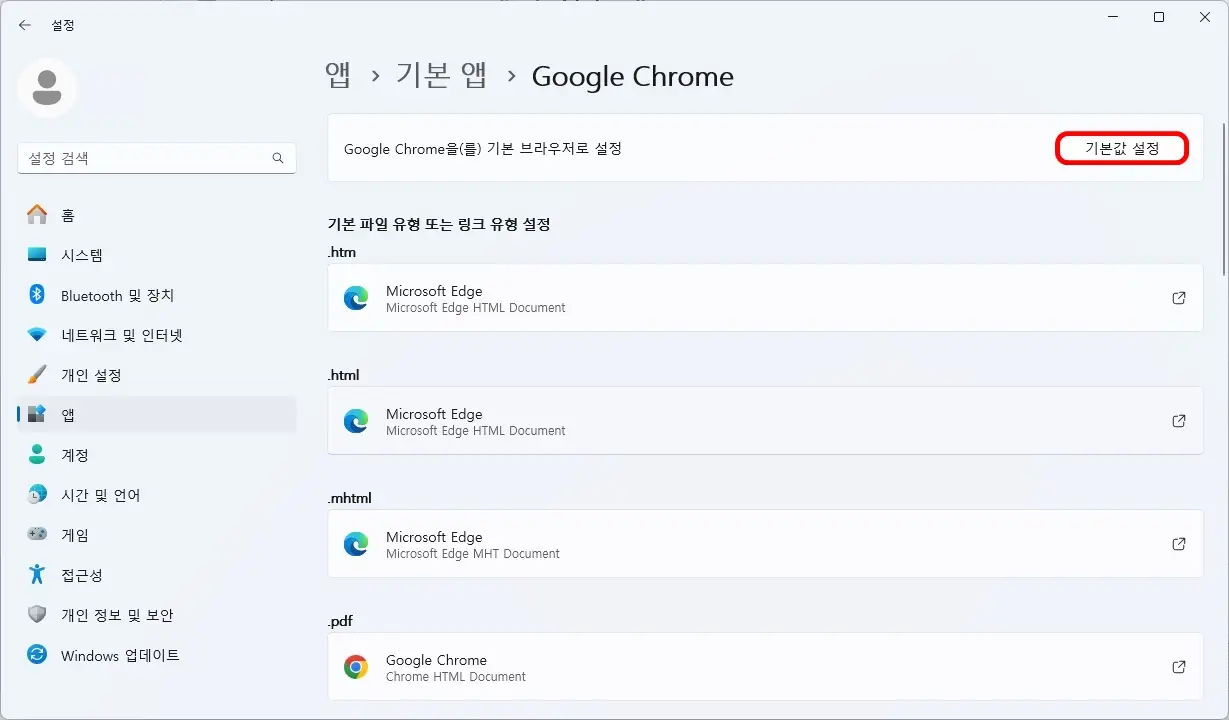Click the personalization paintbrush icon
The height and width of the screenshot is (720, 1229).
click(37, 375)
